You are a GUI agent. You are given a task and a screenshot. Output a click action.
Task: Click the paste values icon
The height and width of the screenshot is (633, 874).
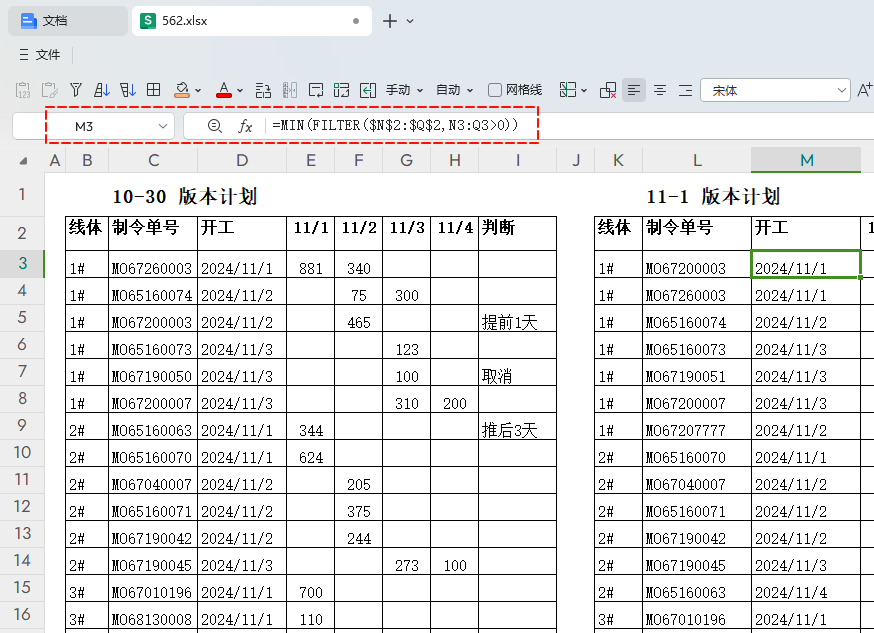coord(23,90)
